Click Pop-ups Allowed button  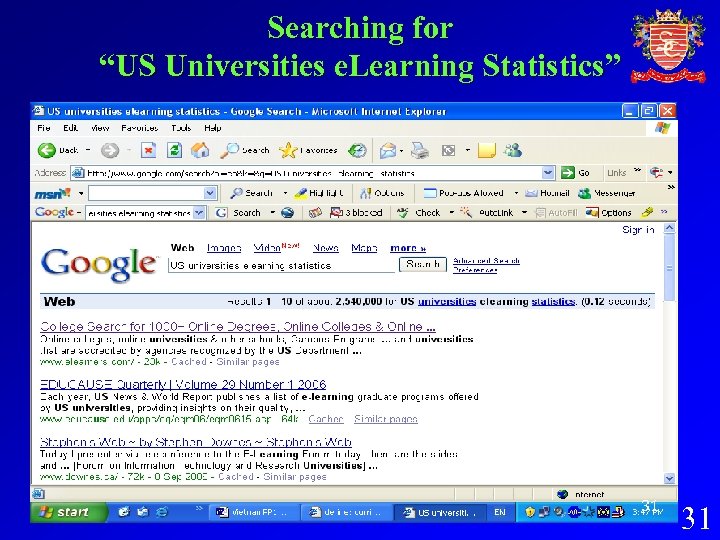[463, 193]
